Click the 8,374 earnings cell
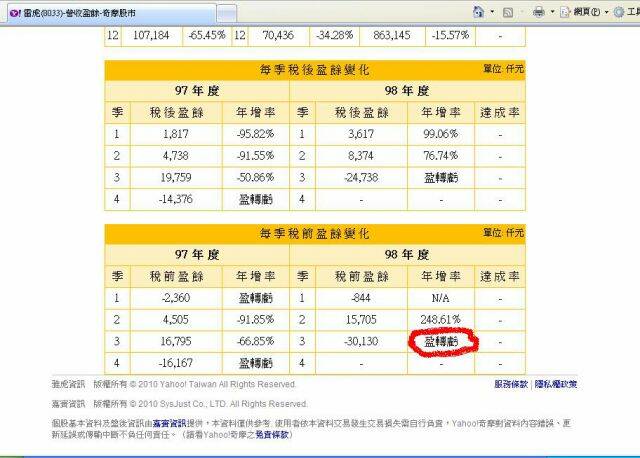 click(361, 156)
